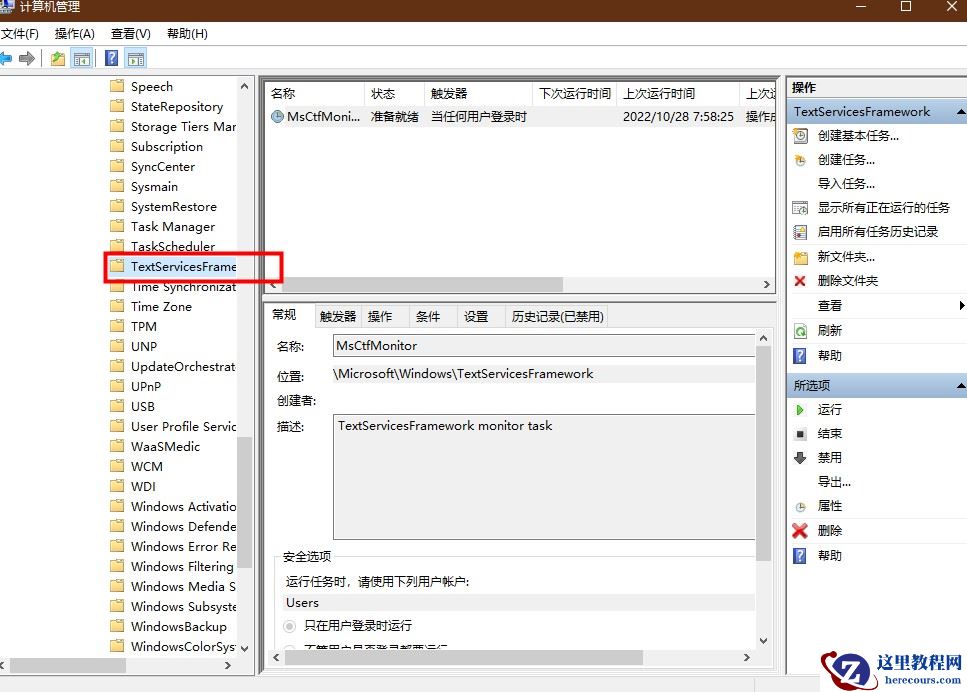Toggle the console tree pane visibility
Image resolution: width=967 pixels, height=692 pixels.
[81, 58]
